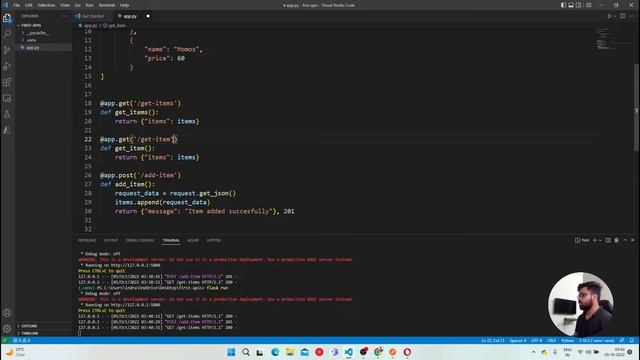
Task: Open File Explorer from taskbar
Action: (x=290, y=352)
